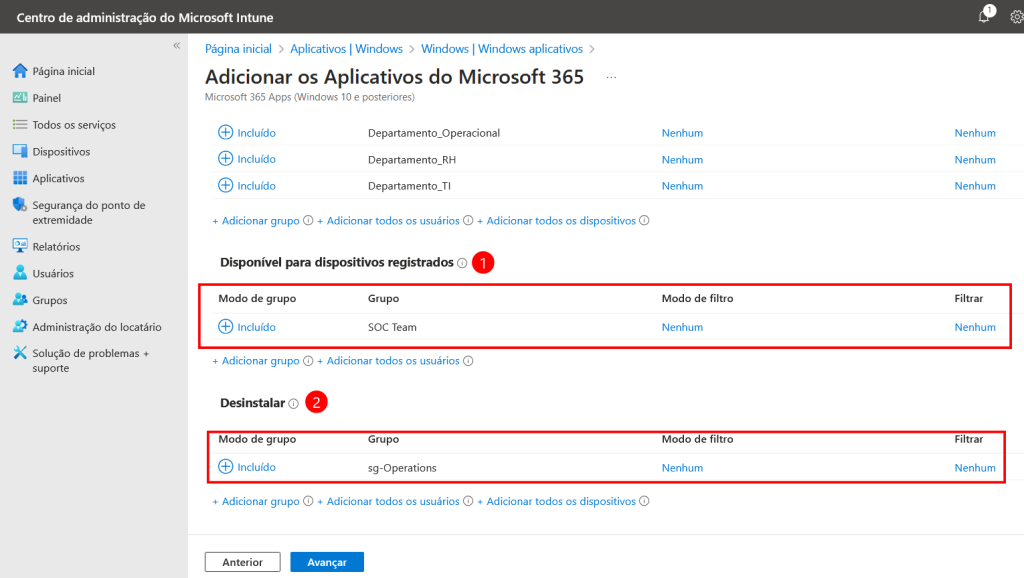The width and height of the screenshot is (1024, 578).
Task: Toggle Incluído mode for Departamento_TI
Action: coord(247,185)
